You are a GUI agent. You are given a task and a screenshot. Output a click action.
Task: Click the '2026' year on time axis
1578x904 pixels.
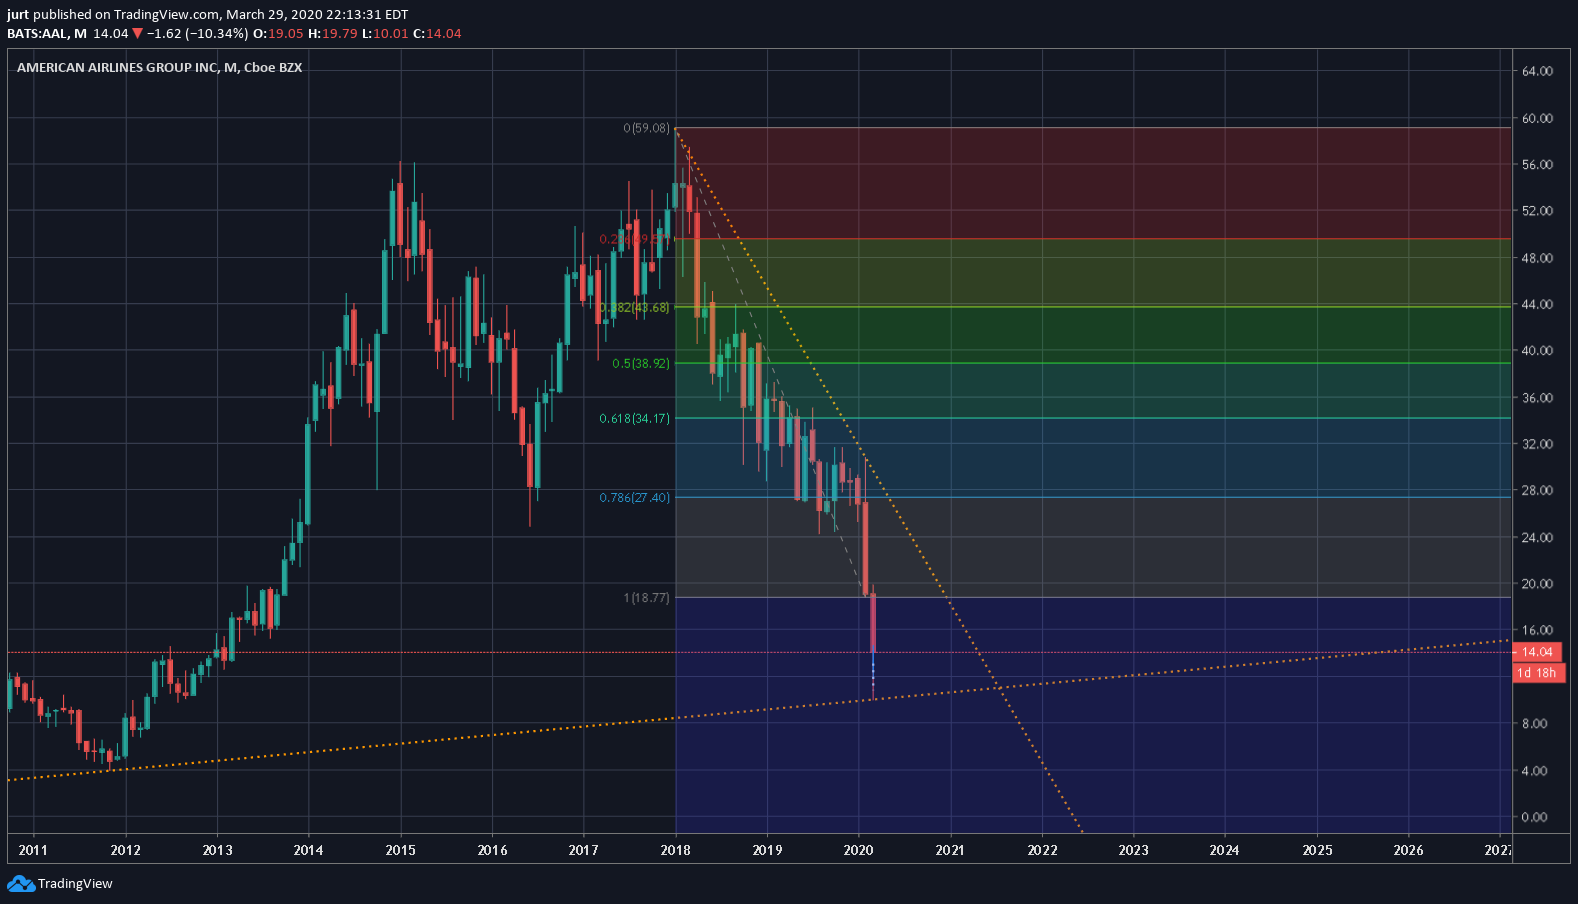(x=1408, y=850)
